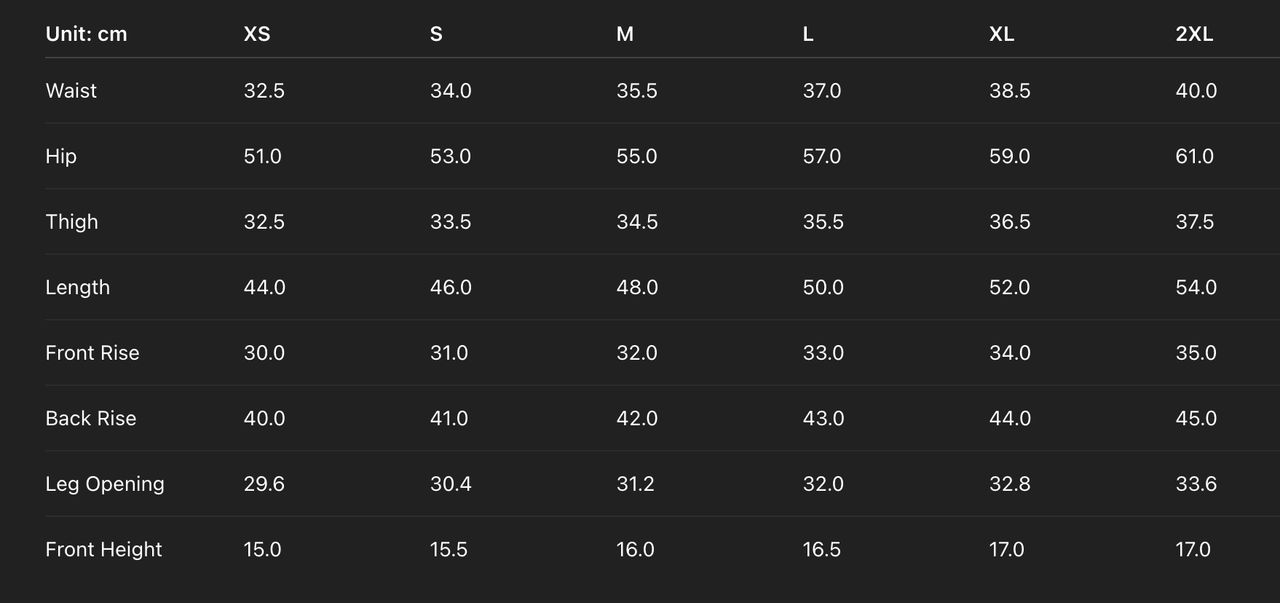This screenshot has width=1280, height=603.
Task: Select the Length value 50.0 for L
Action: click(823, 288)
